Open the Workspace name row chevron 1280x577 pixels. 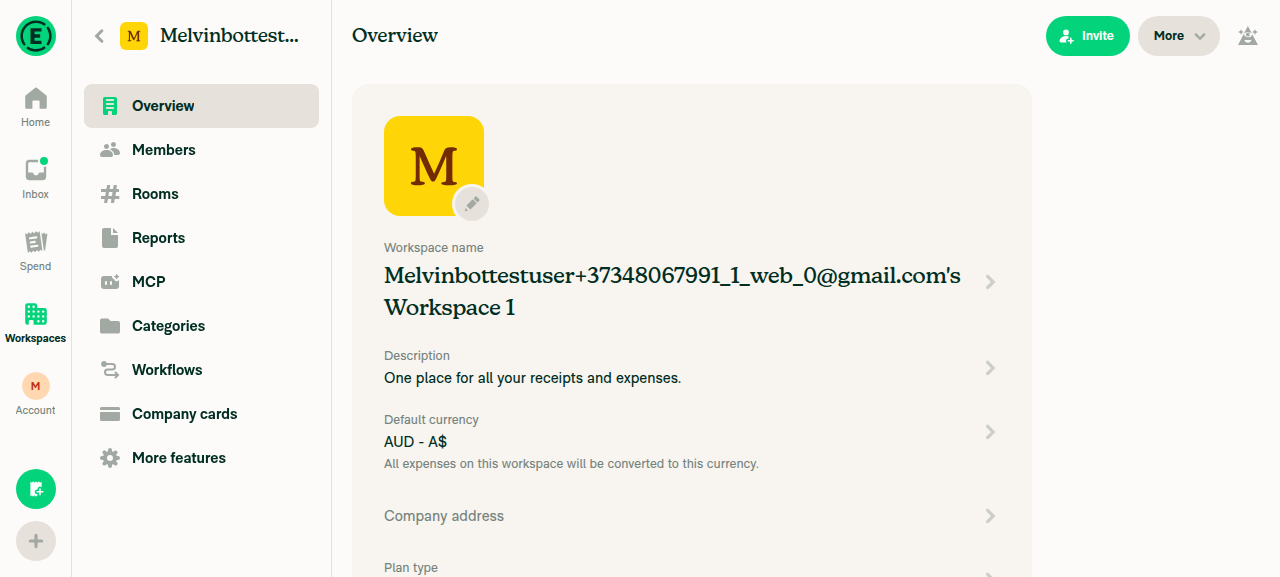click(x=990, y=282)
